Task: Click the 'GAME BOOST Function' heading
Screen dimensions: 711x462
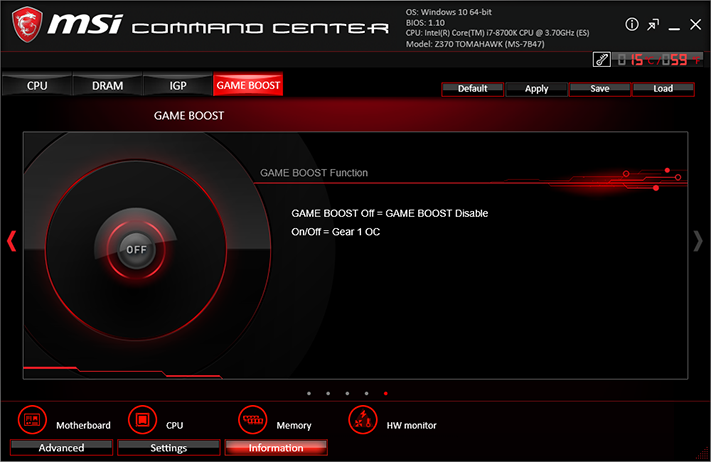Action: pos(314,173)
